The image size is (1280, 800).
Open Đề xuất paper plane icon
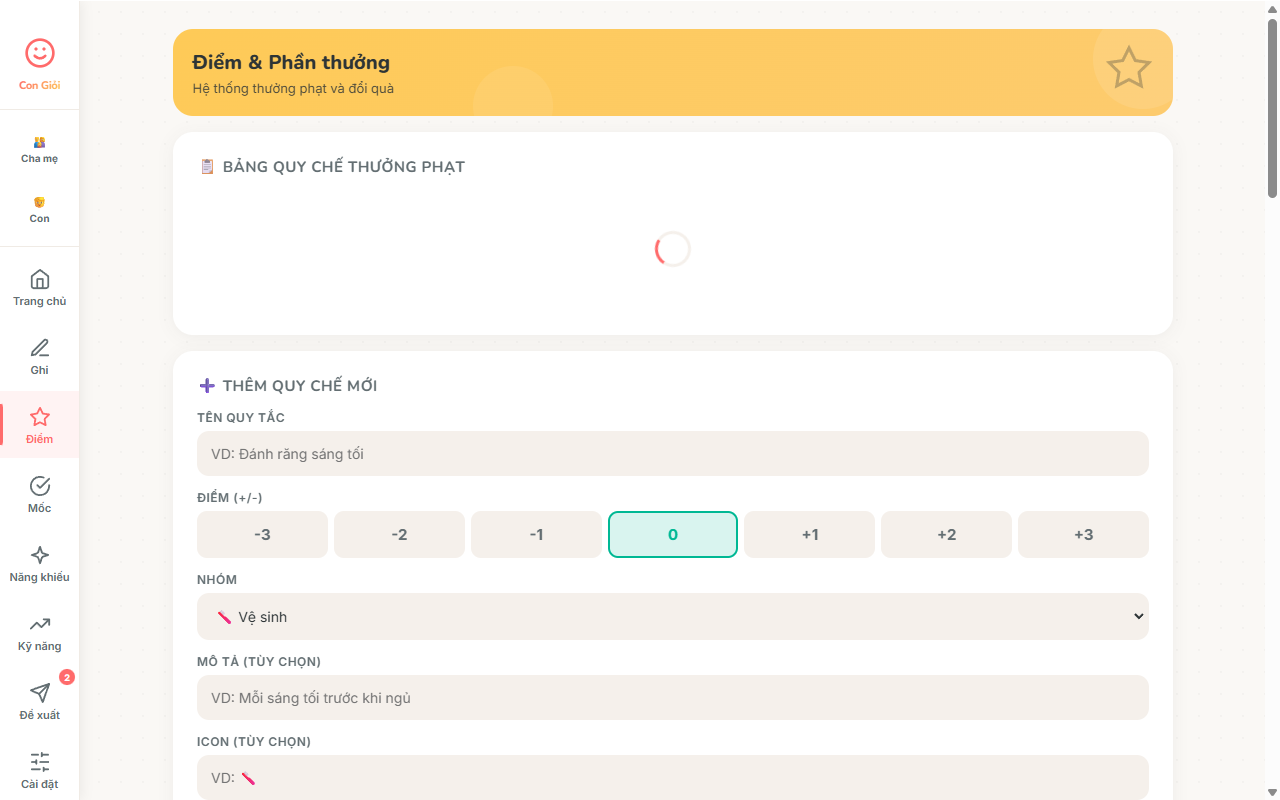pos(40,693)
